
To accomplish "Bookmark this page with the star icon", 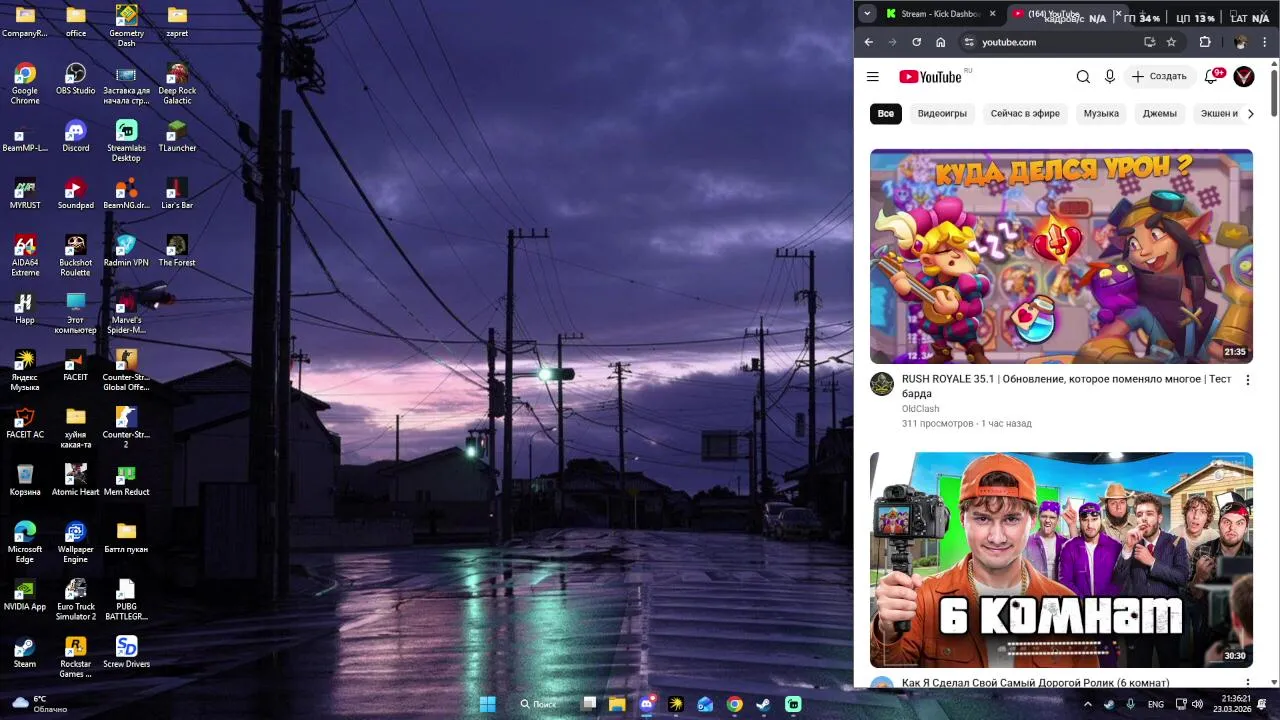I will click(x=1171, y=42).
